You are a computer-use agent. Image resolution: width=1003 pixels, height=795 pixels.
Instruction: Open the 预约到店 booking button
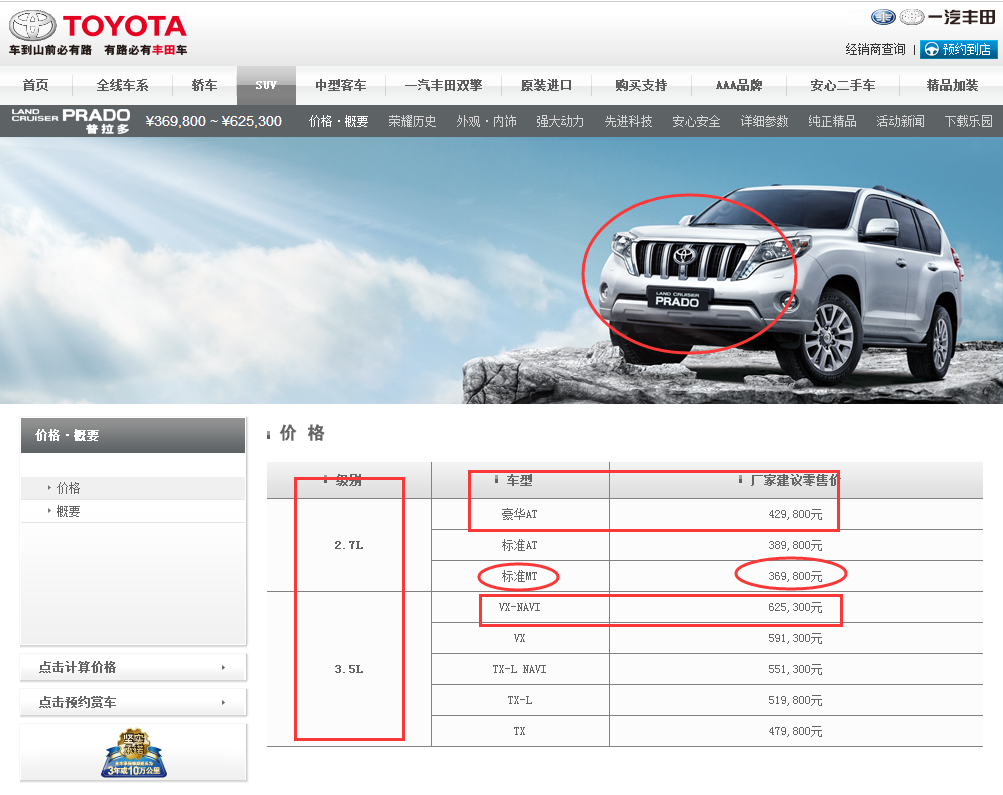(958, 49)
